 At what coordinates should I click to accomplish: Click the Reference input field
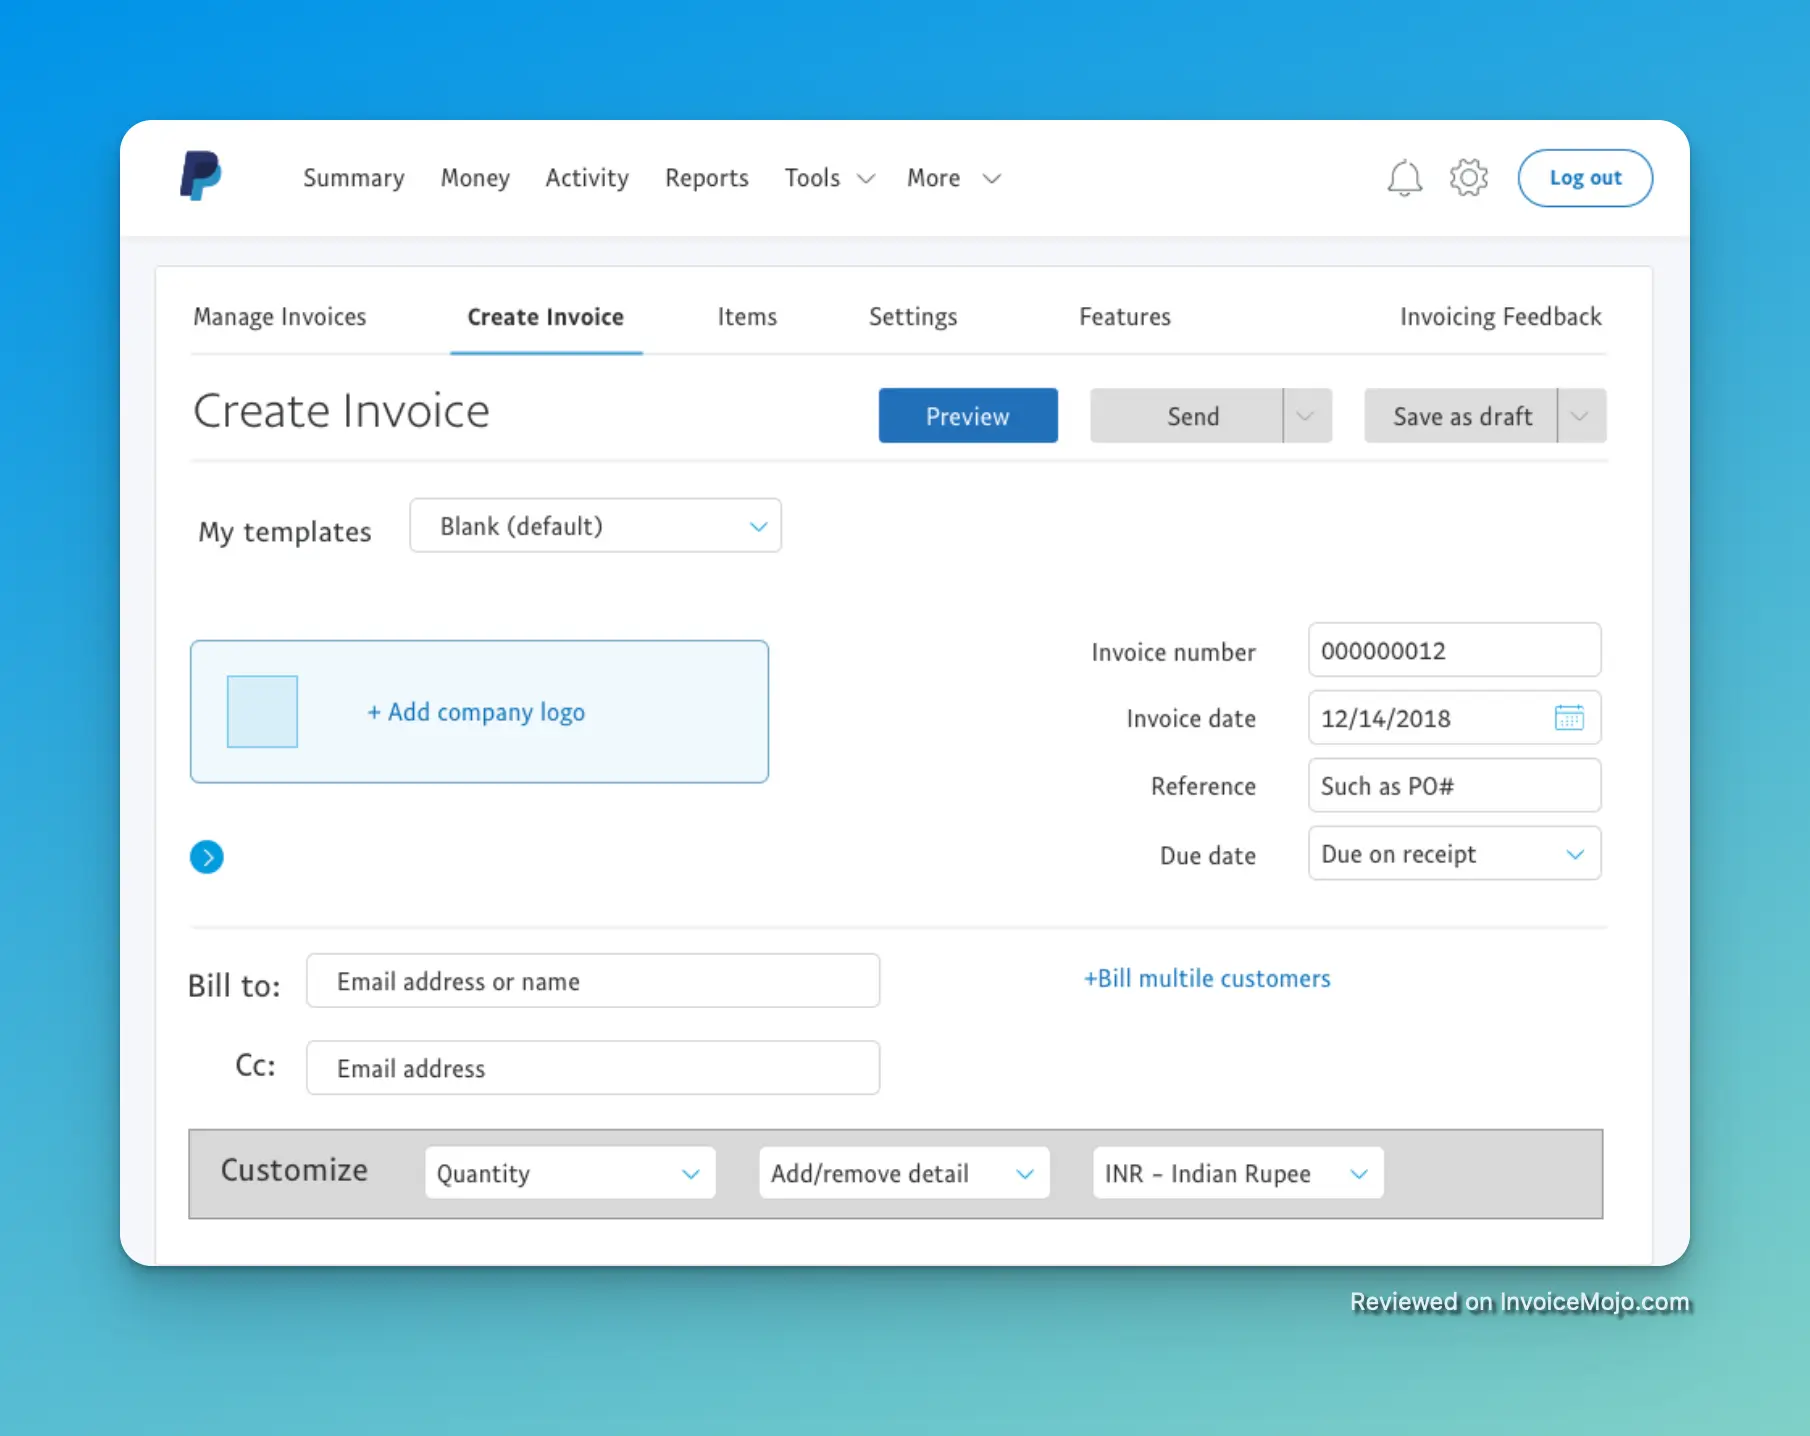click(1453, 785)
